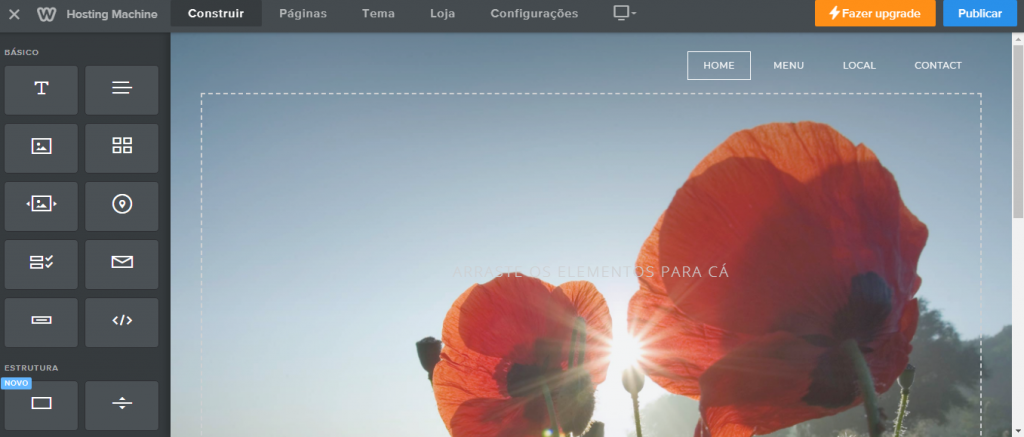This screenshot has width=1024, height=437.
Task: Choose the Contact Form element
Action: pyautogui.click(x=41, y=265)
